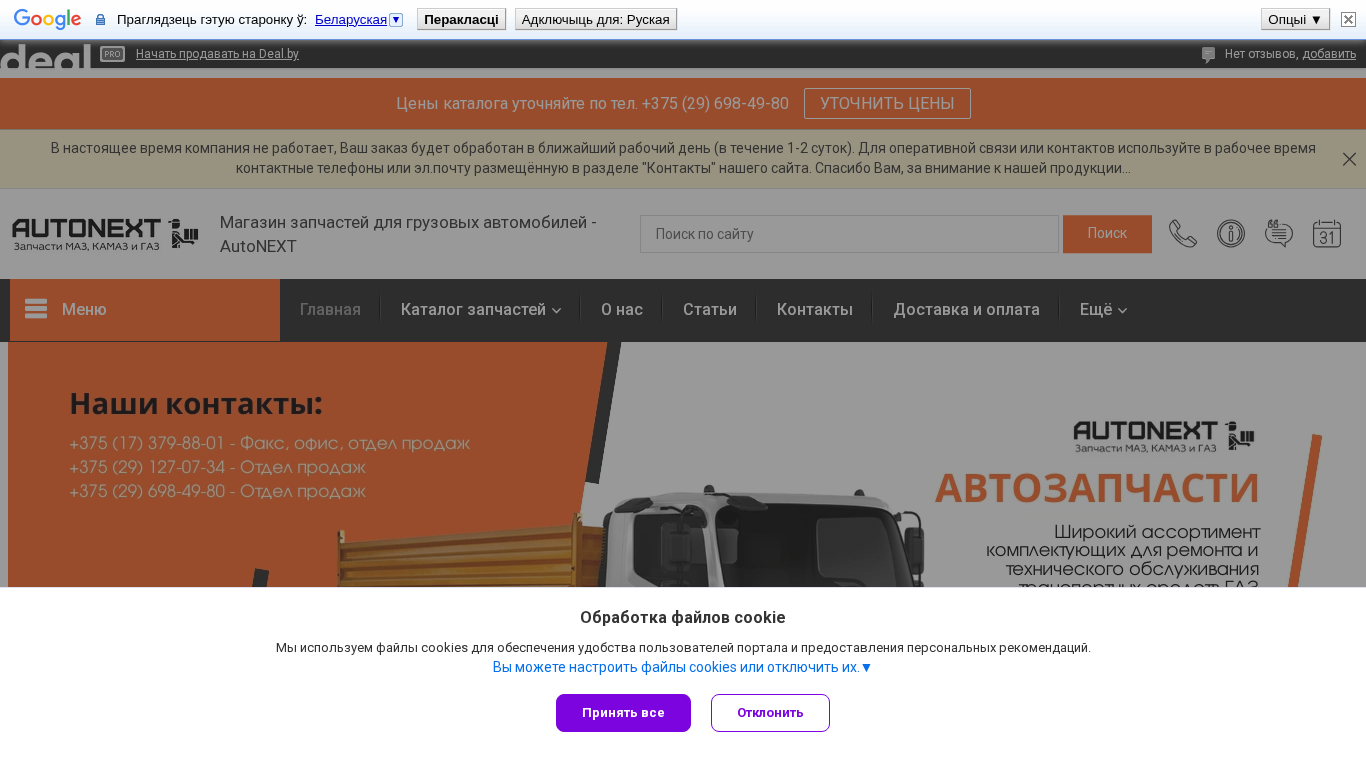Expand the Ещё menu
Screen dimensions: 1366x768
(1104, 310)
